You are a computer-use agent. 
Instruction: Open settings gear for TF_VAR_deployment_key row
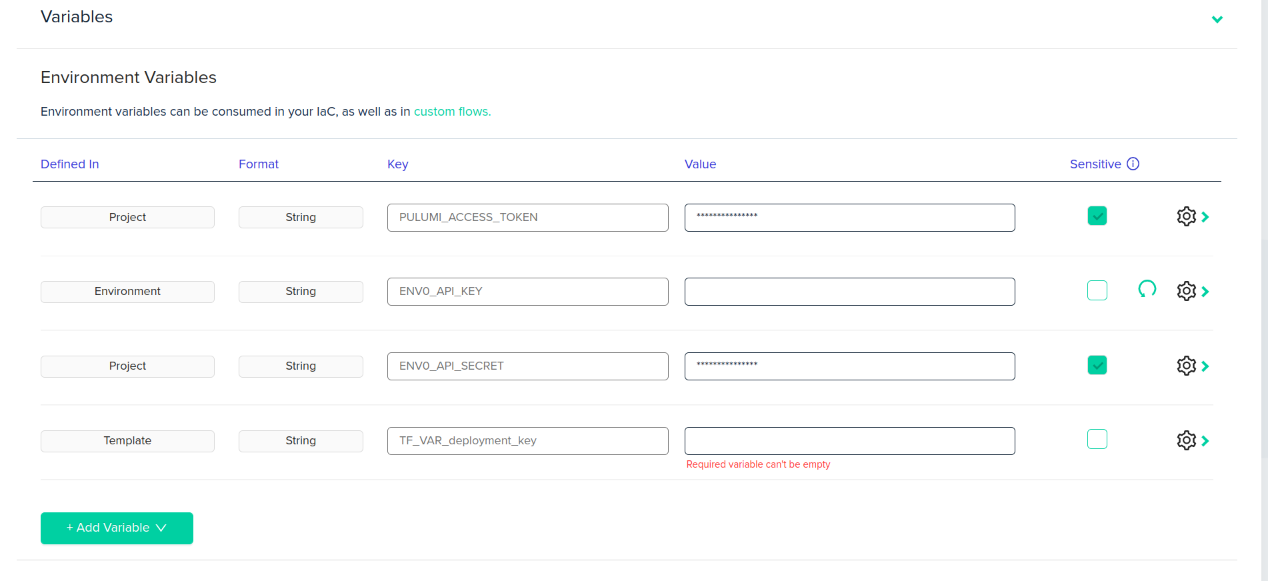point(1186,440)
